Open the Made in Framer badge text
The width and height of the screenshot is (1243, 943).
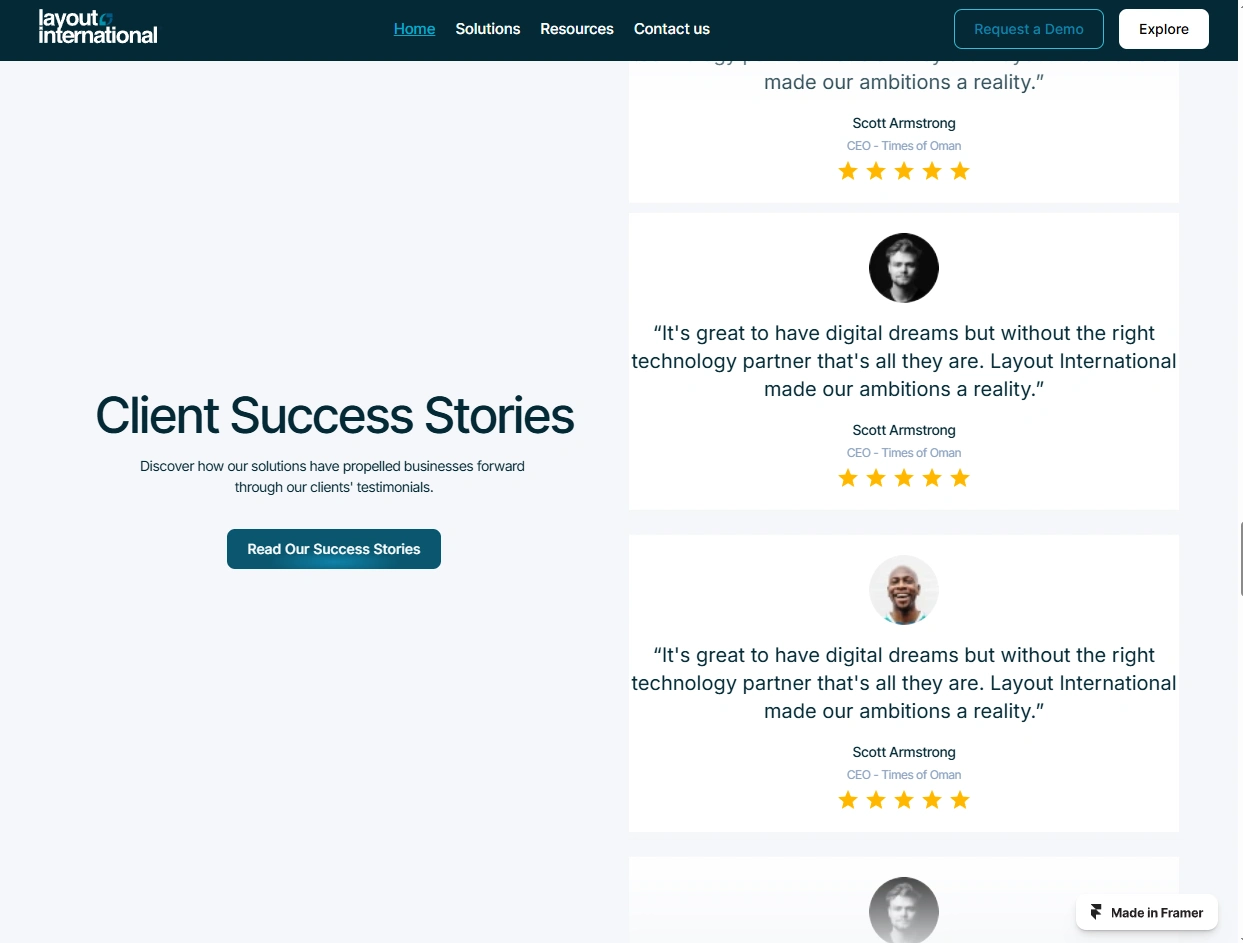coord(1157,912)
